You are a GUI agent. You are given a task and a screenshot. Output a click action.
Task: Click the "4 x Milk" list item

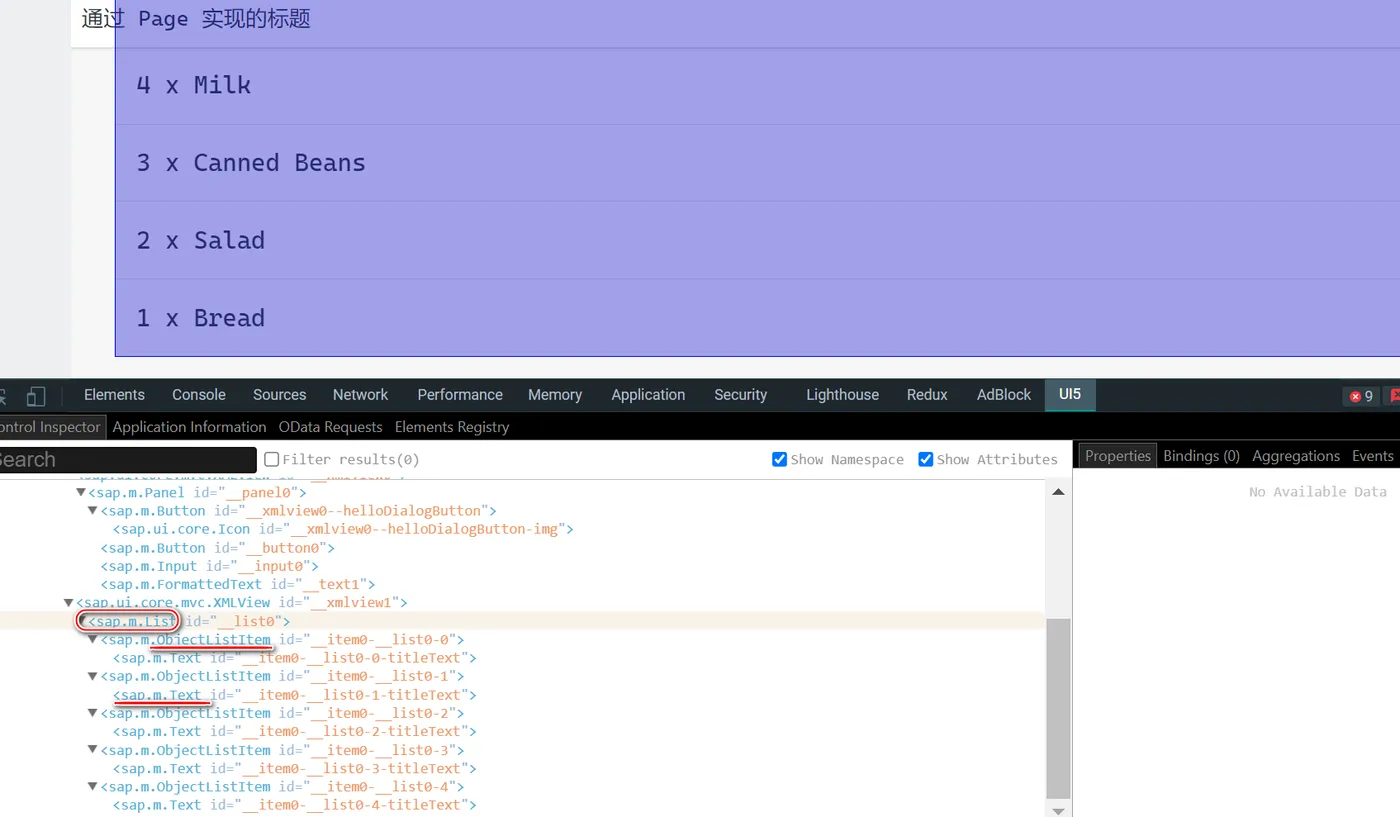point(757,86)
